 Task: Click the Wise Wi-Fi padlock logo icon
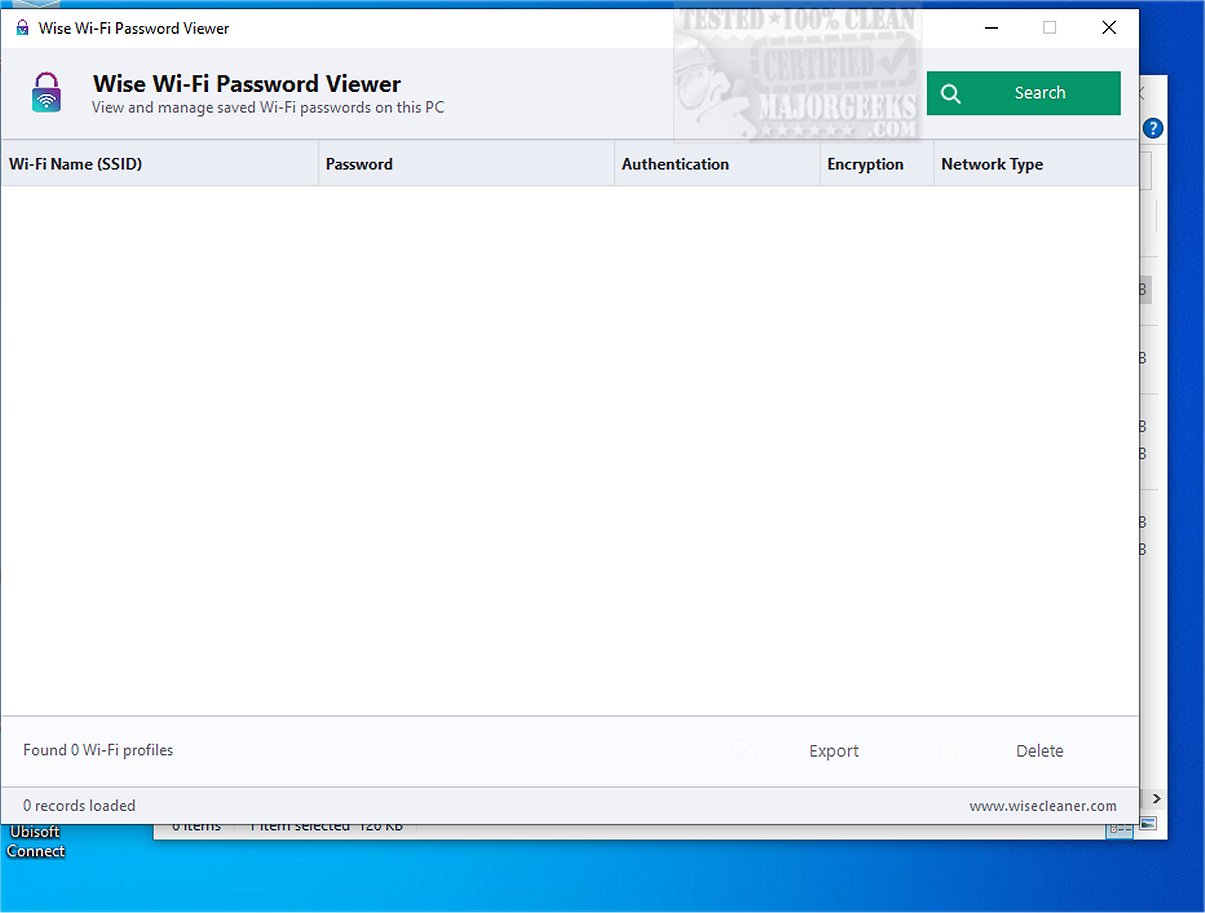[46, 93]
